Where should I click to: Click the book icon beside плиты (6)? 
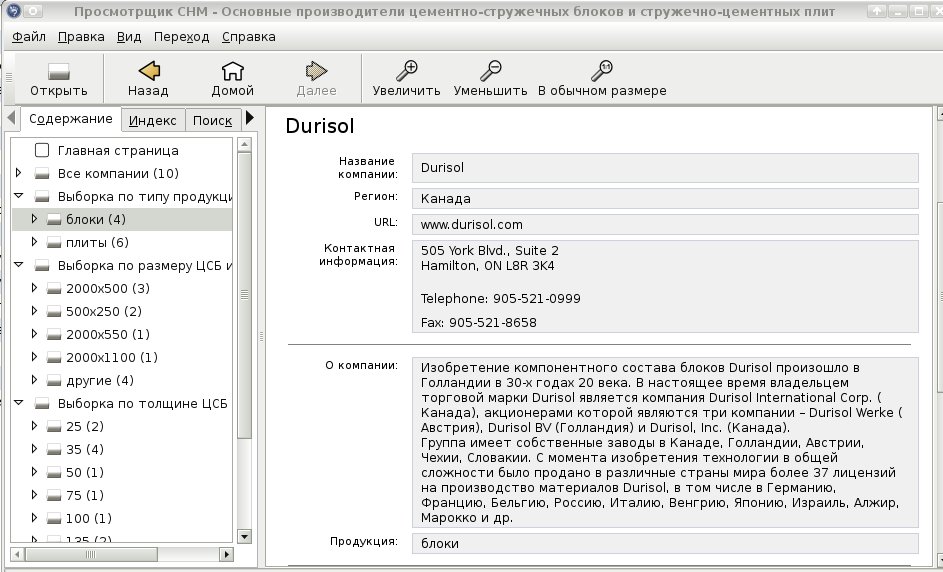(54, 242)
